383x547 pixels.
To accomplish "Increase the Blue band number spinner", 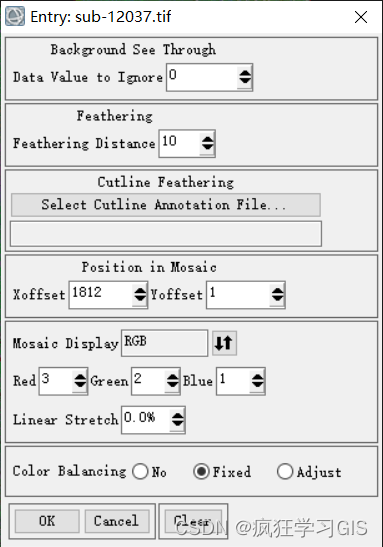I will (257, 377).
